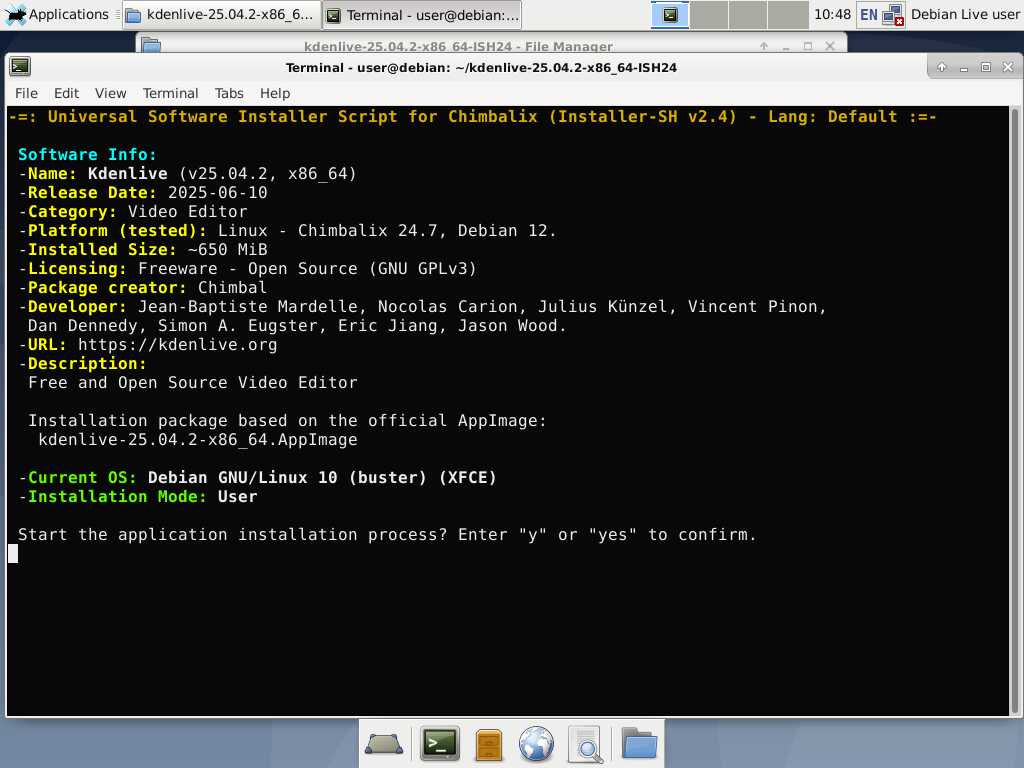The image size is (1024, 768).
Task: Click the network connection tray icon
Action: pos(893,14)
